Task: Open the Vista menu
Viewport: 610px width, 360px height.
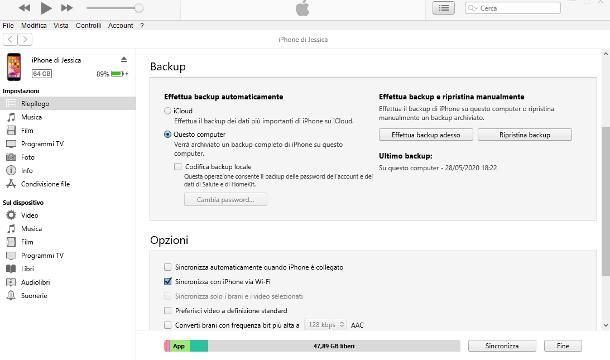Action: (x=61, y=25)
